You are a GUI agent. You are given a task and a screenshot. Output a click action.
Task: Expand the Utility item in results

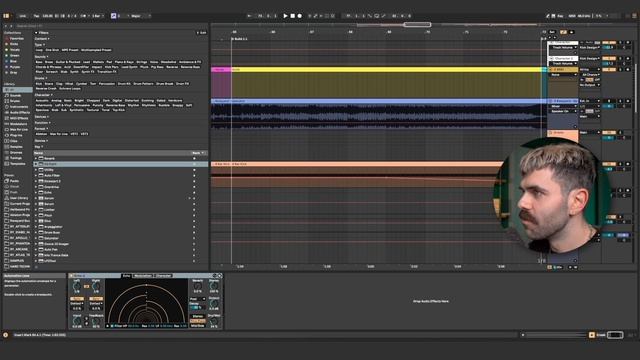click(36, 170)
